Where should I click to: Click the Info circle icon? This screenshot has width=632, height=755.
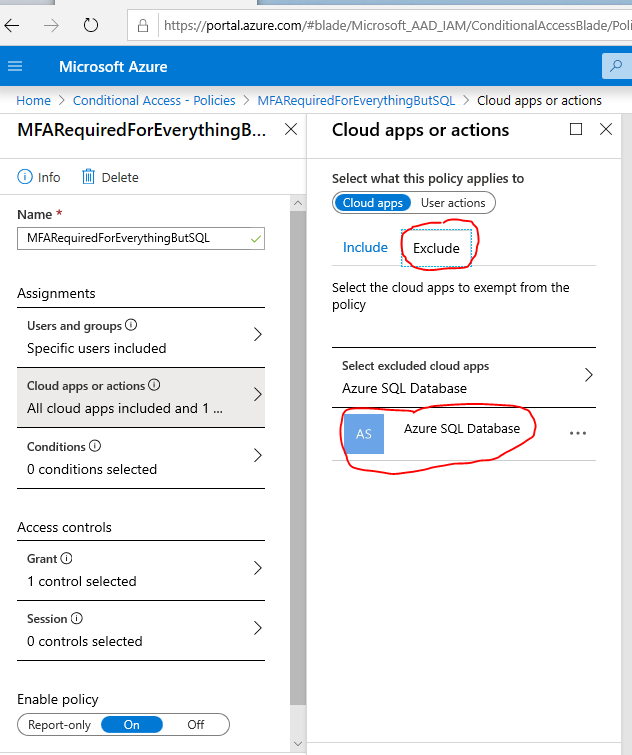coord(25,177)
